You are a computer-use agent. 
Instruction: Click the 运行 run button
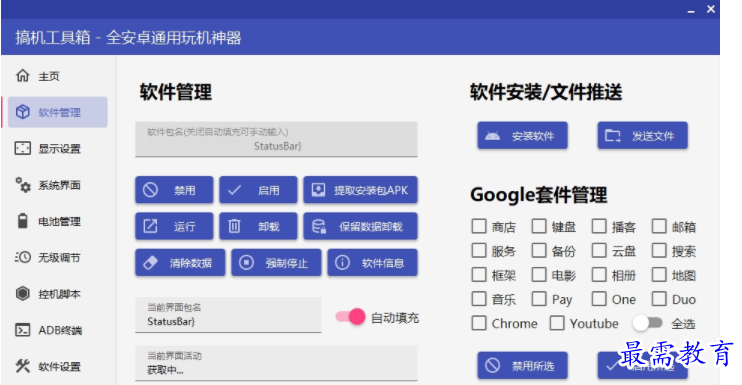click(x=174, y=227)
